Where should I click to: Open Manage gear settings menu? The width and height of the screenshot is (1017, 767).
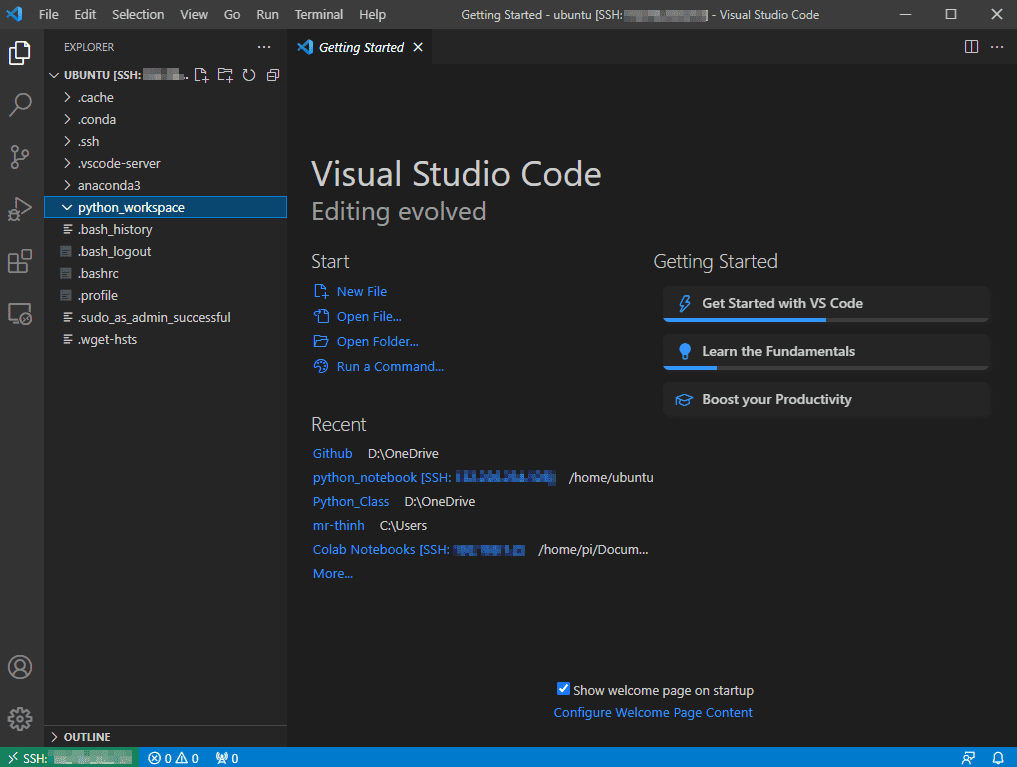click(x=19, y=718)
